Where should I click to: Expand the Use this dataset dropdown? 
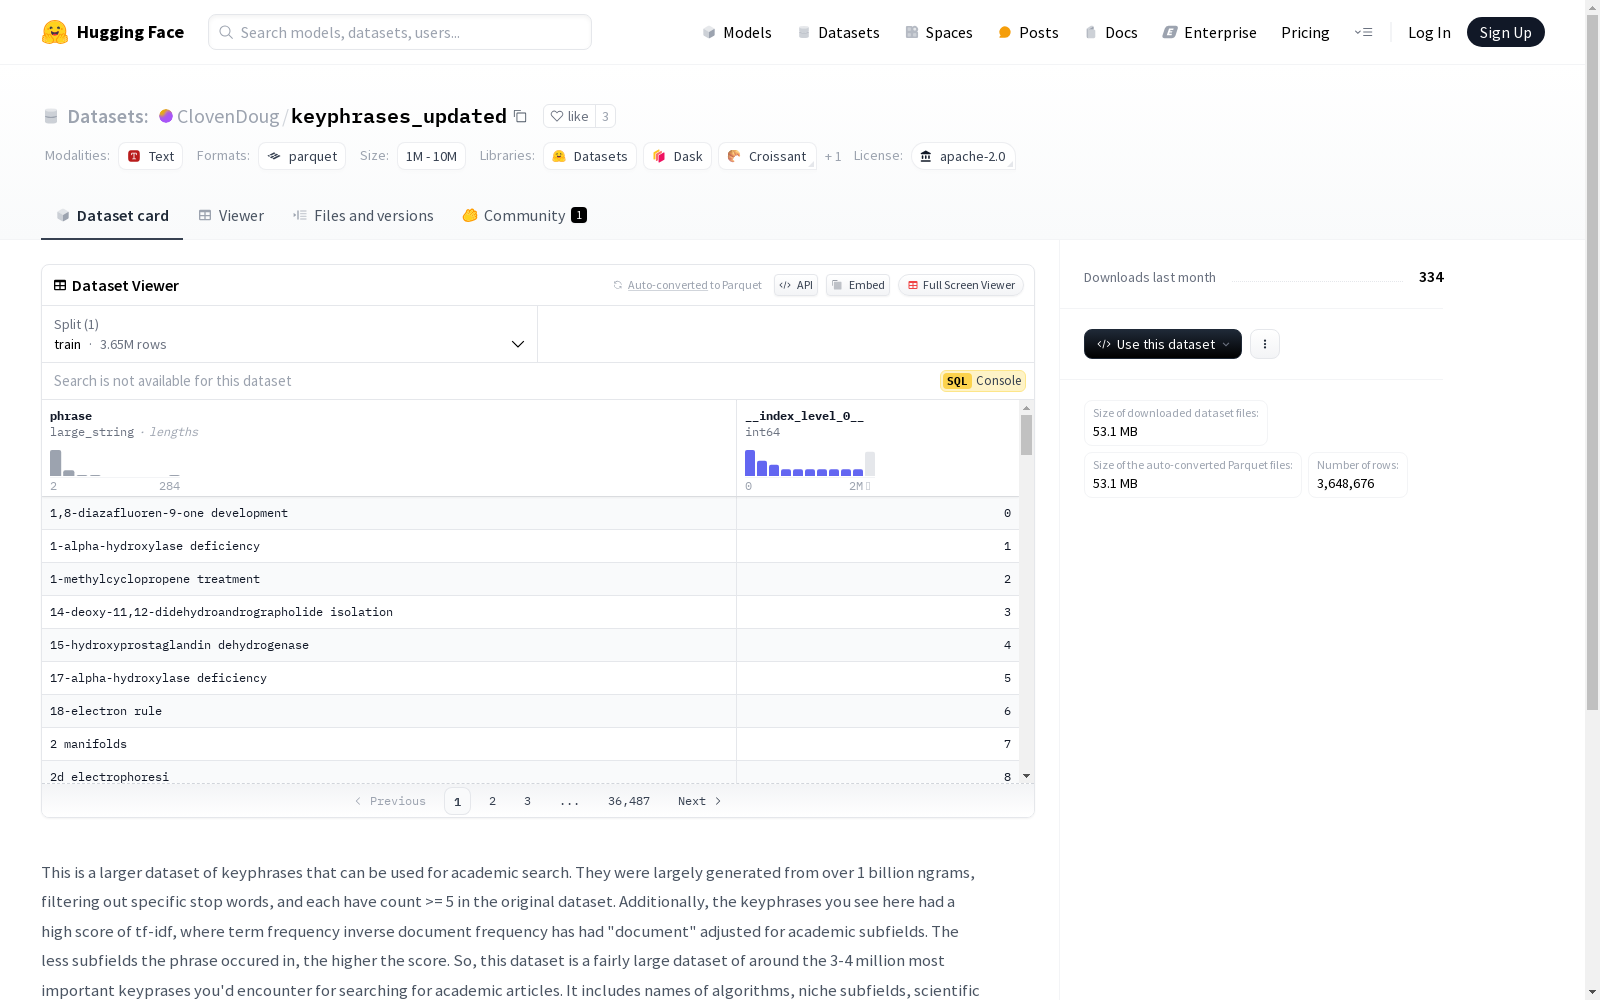click(x=1163, y=344)
